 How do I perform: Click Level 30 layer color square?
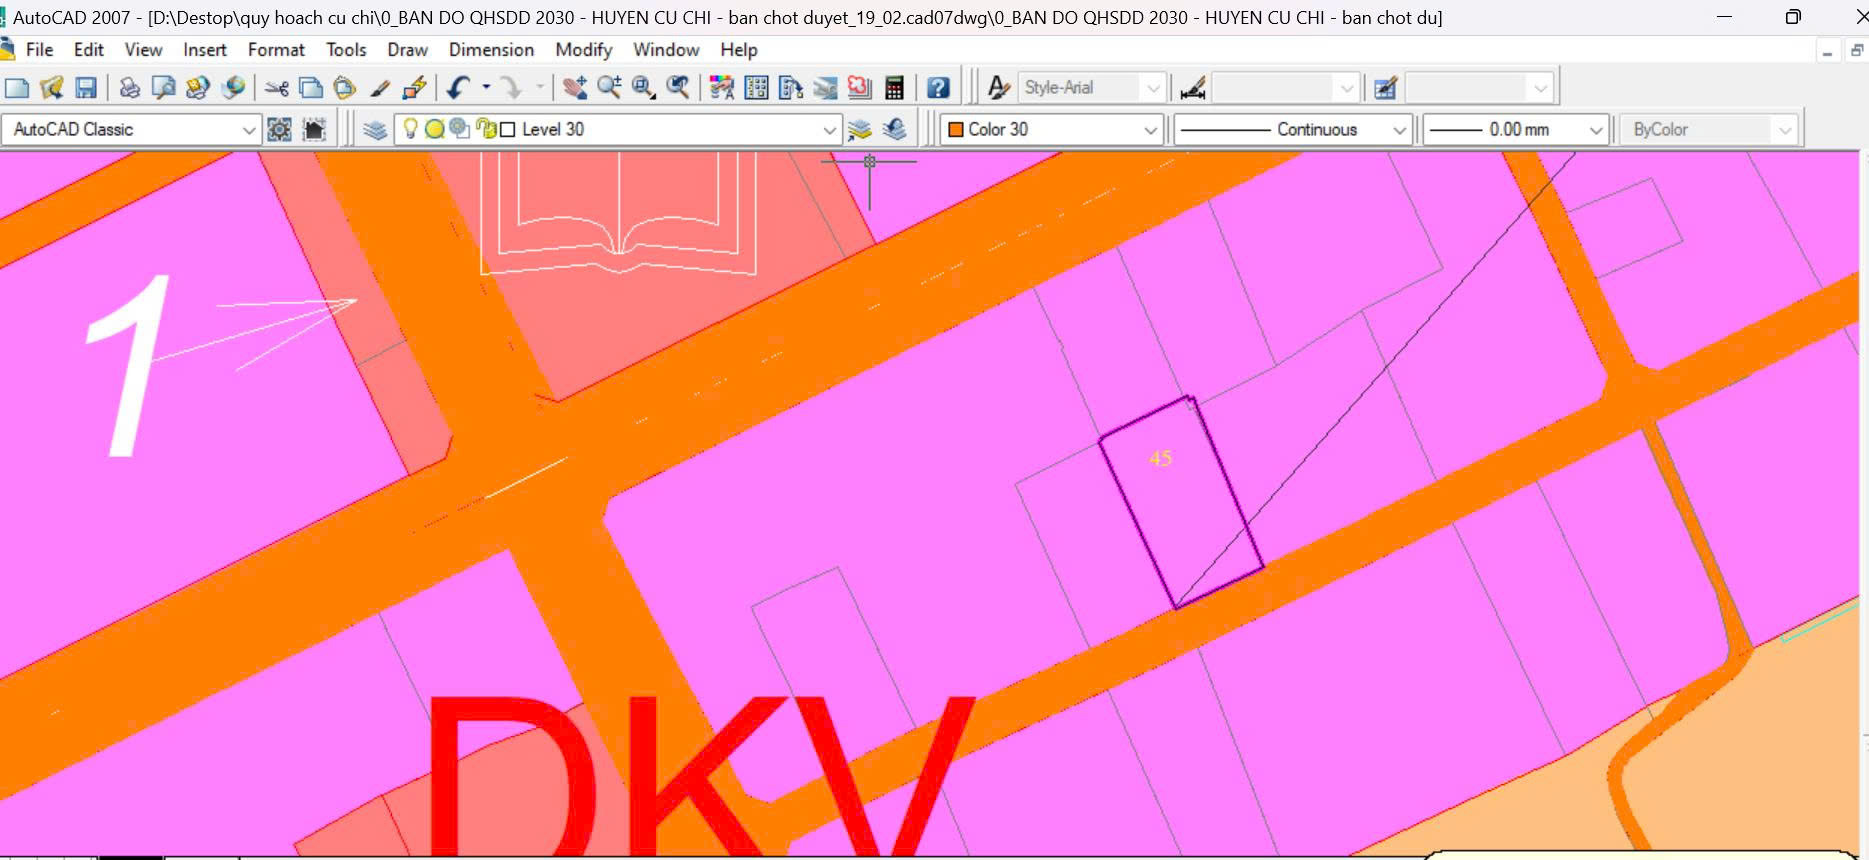coord(507,129)
